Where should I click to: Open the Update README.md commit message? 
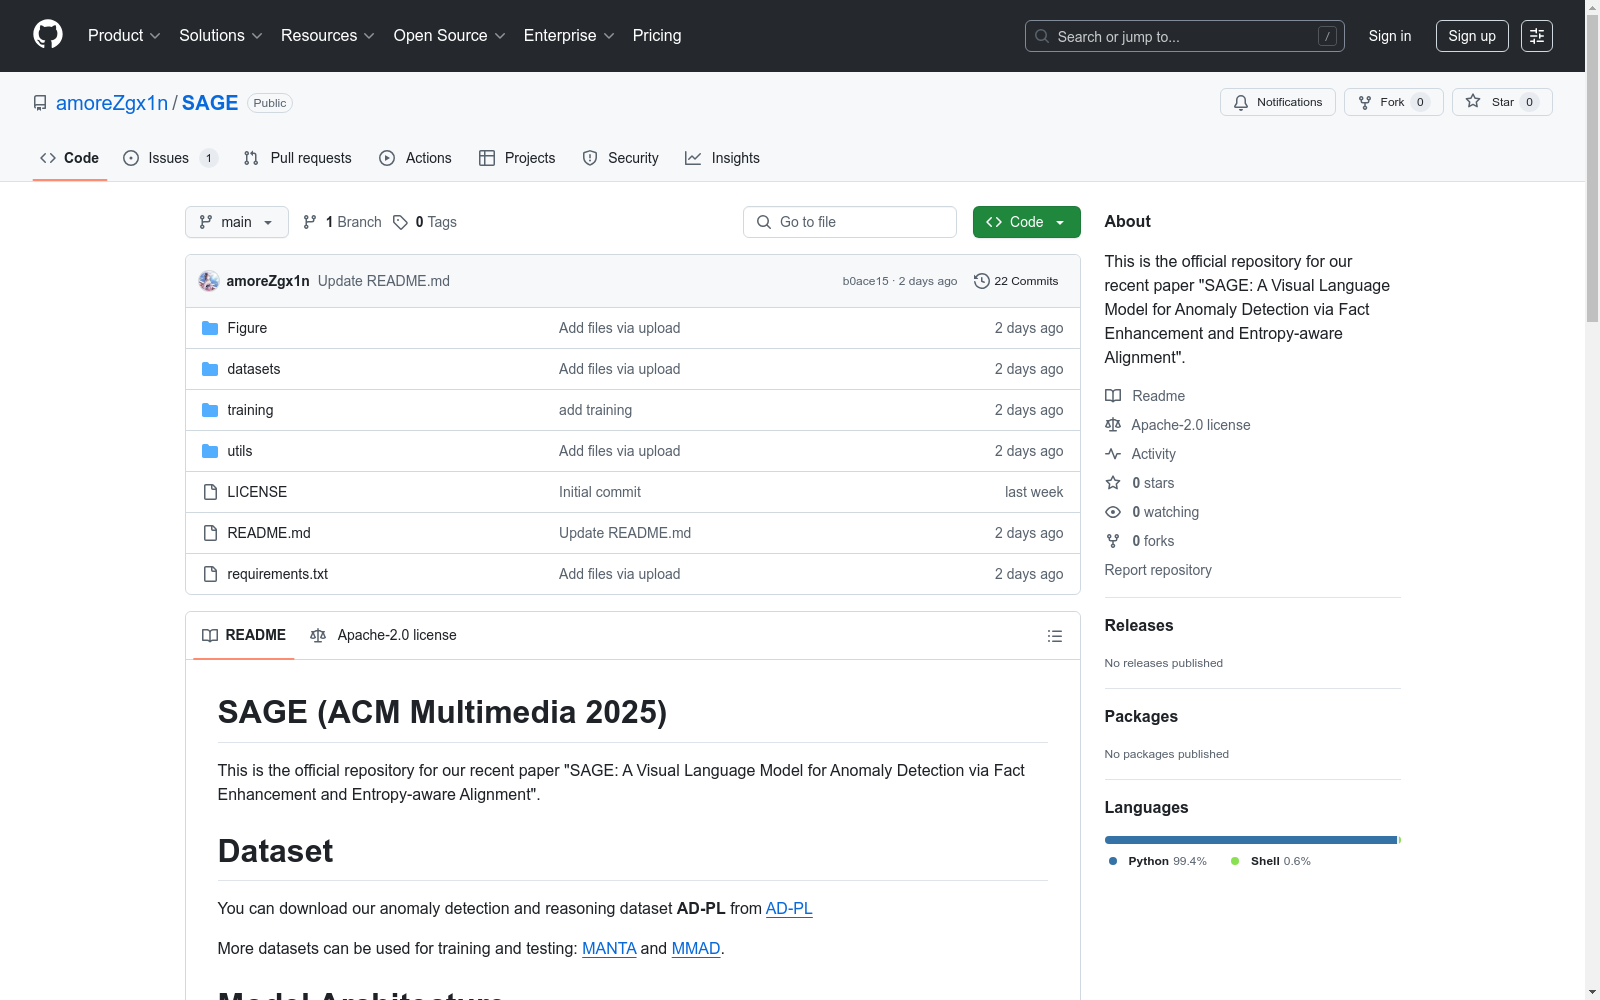click(x=384, y=281)
